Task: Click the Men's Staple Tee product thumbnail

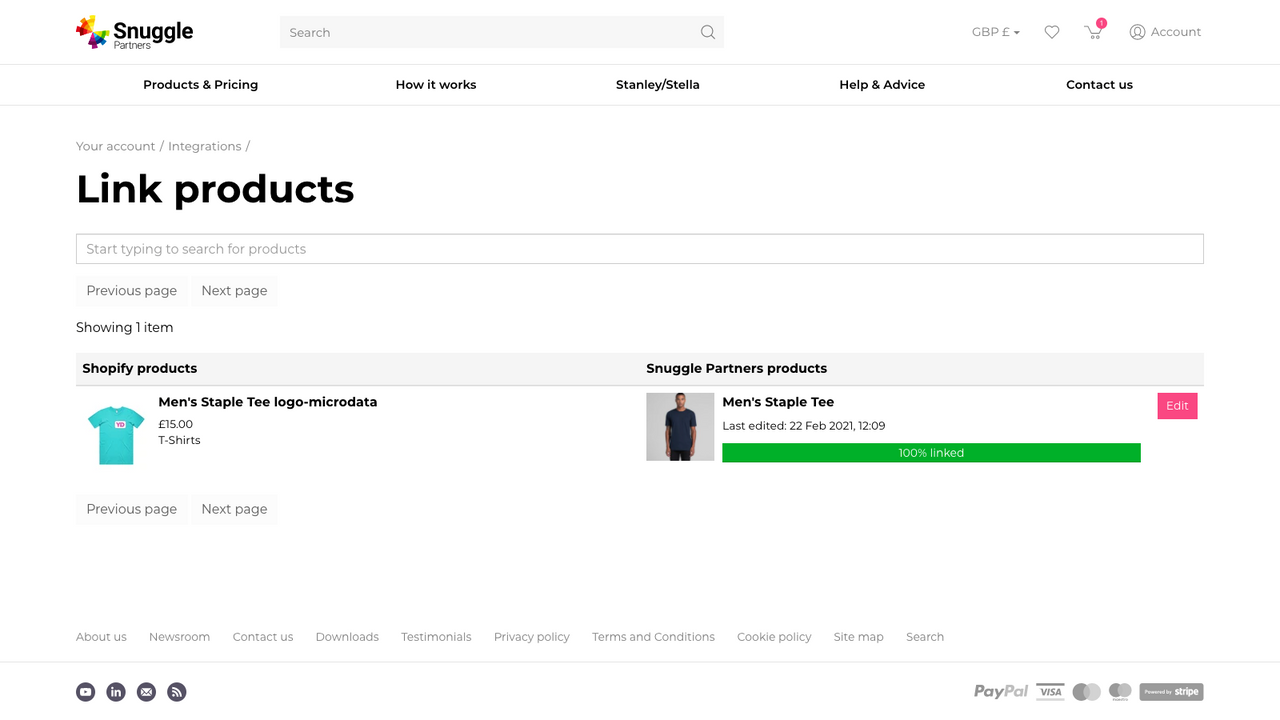Action: [680, 426]
